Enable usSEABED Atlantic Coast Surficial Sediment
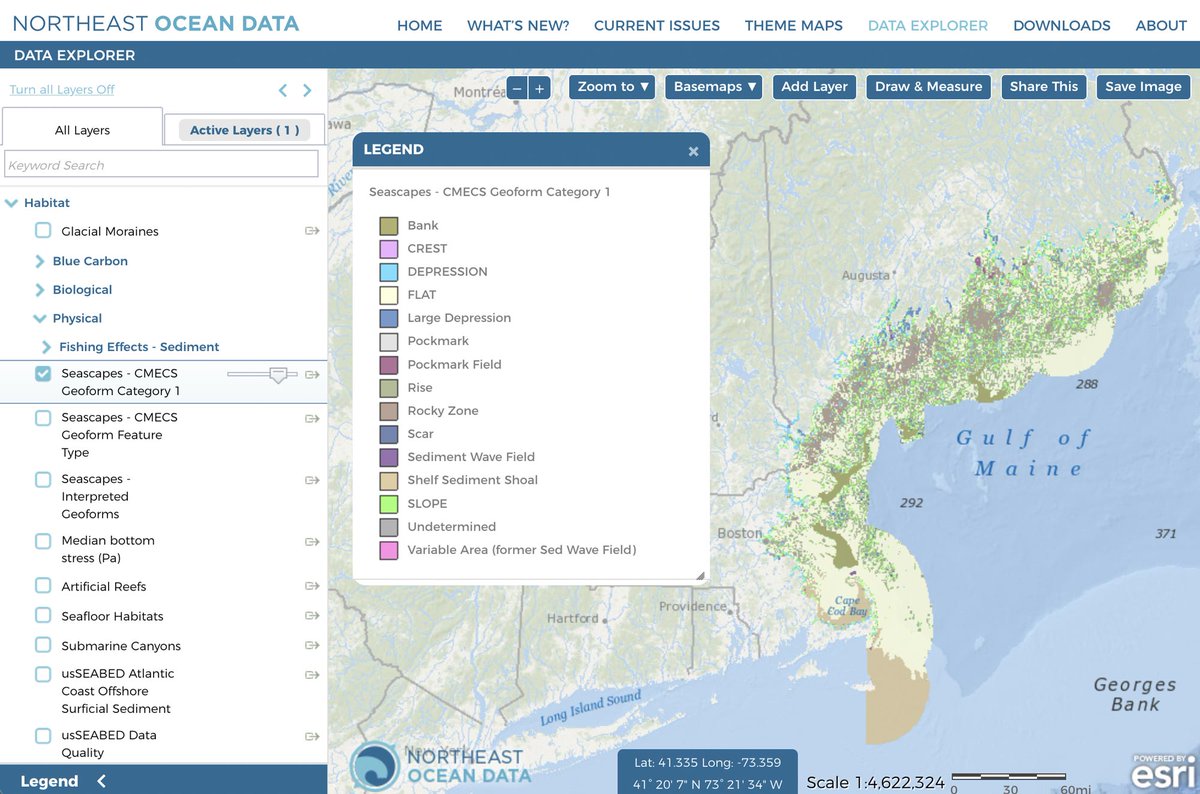 click(43, 674)
